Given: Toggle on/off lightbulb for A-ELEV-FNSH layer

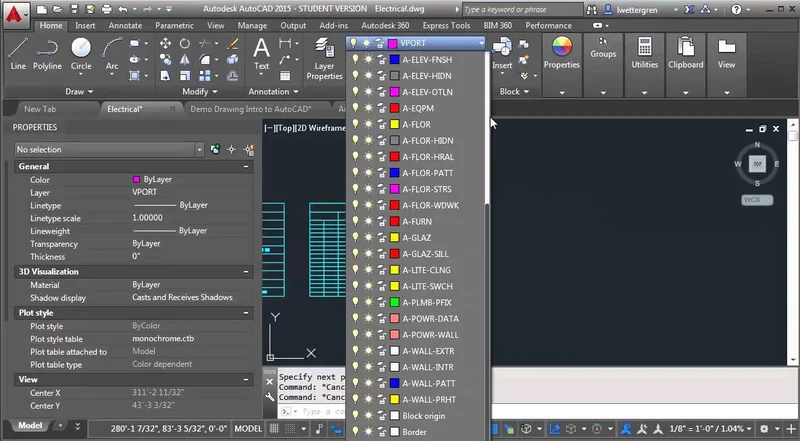Looking at the screenshot, I should [x=356, y=60].
